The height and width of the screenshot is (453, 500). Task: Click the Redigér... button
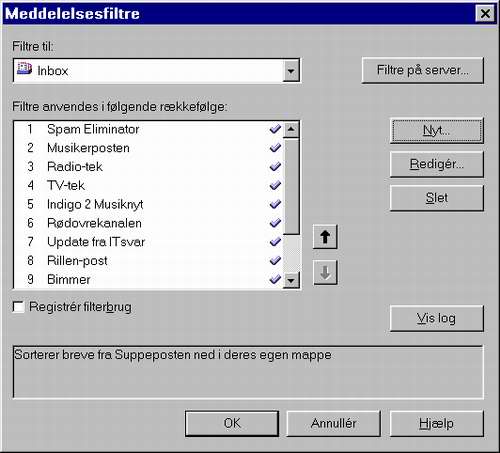[437, 164]
